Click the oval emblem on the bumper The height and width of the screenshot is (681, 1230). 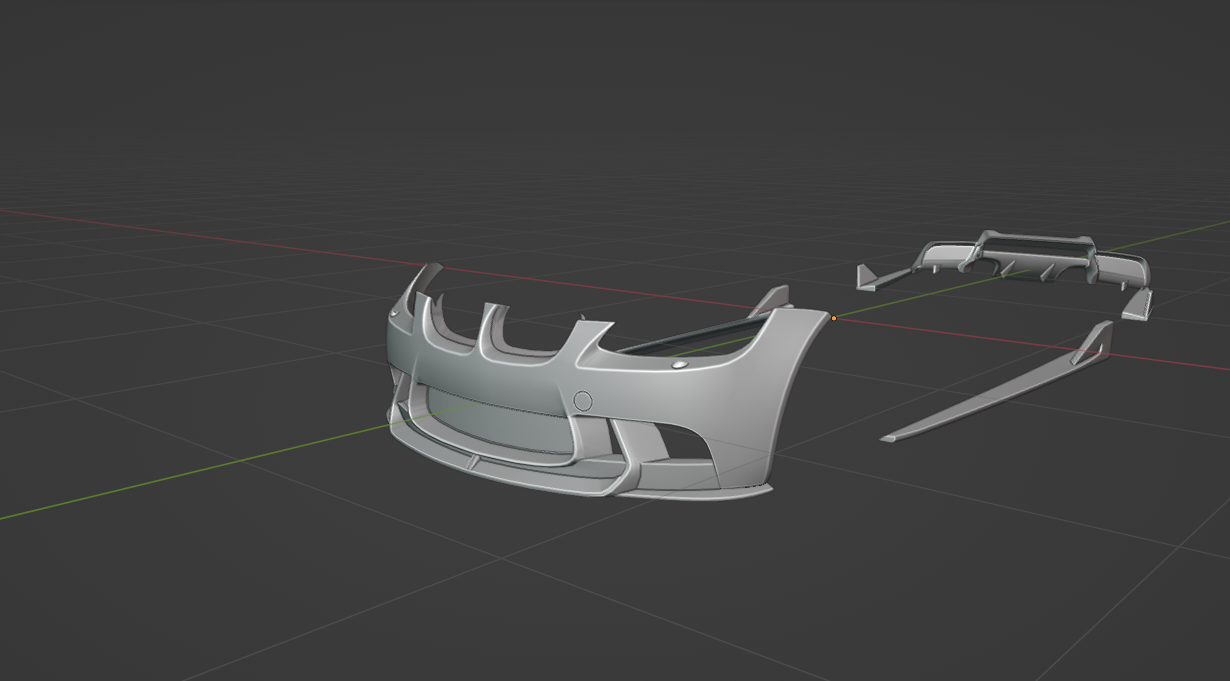pos(680,367)
